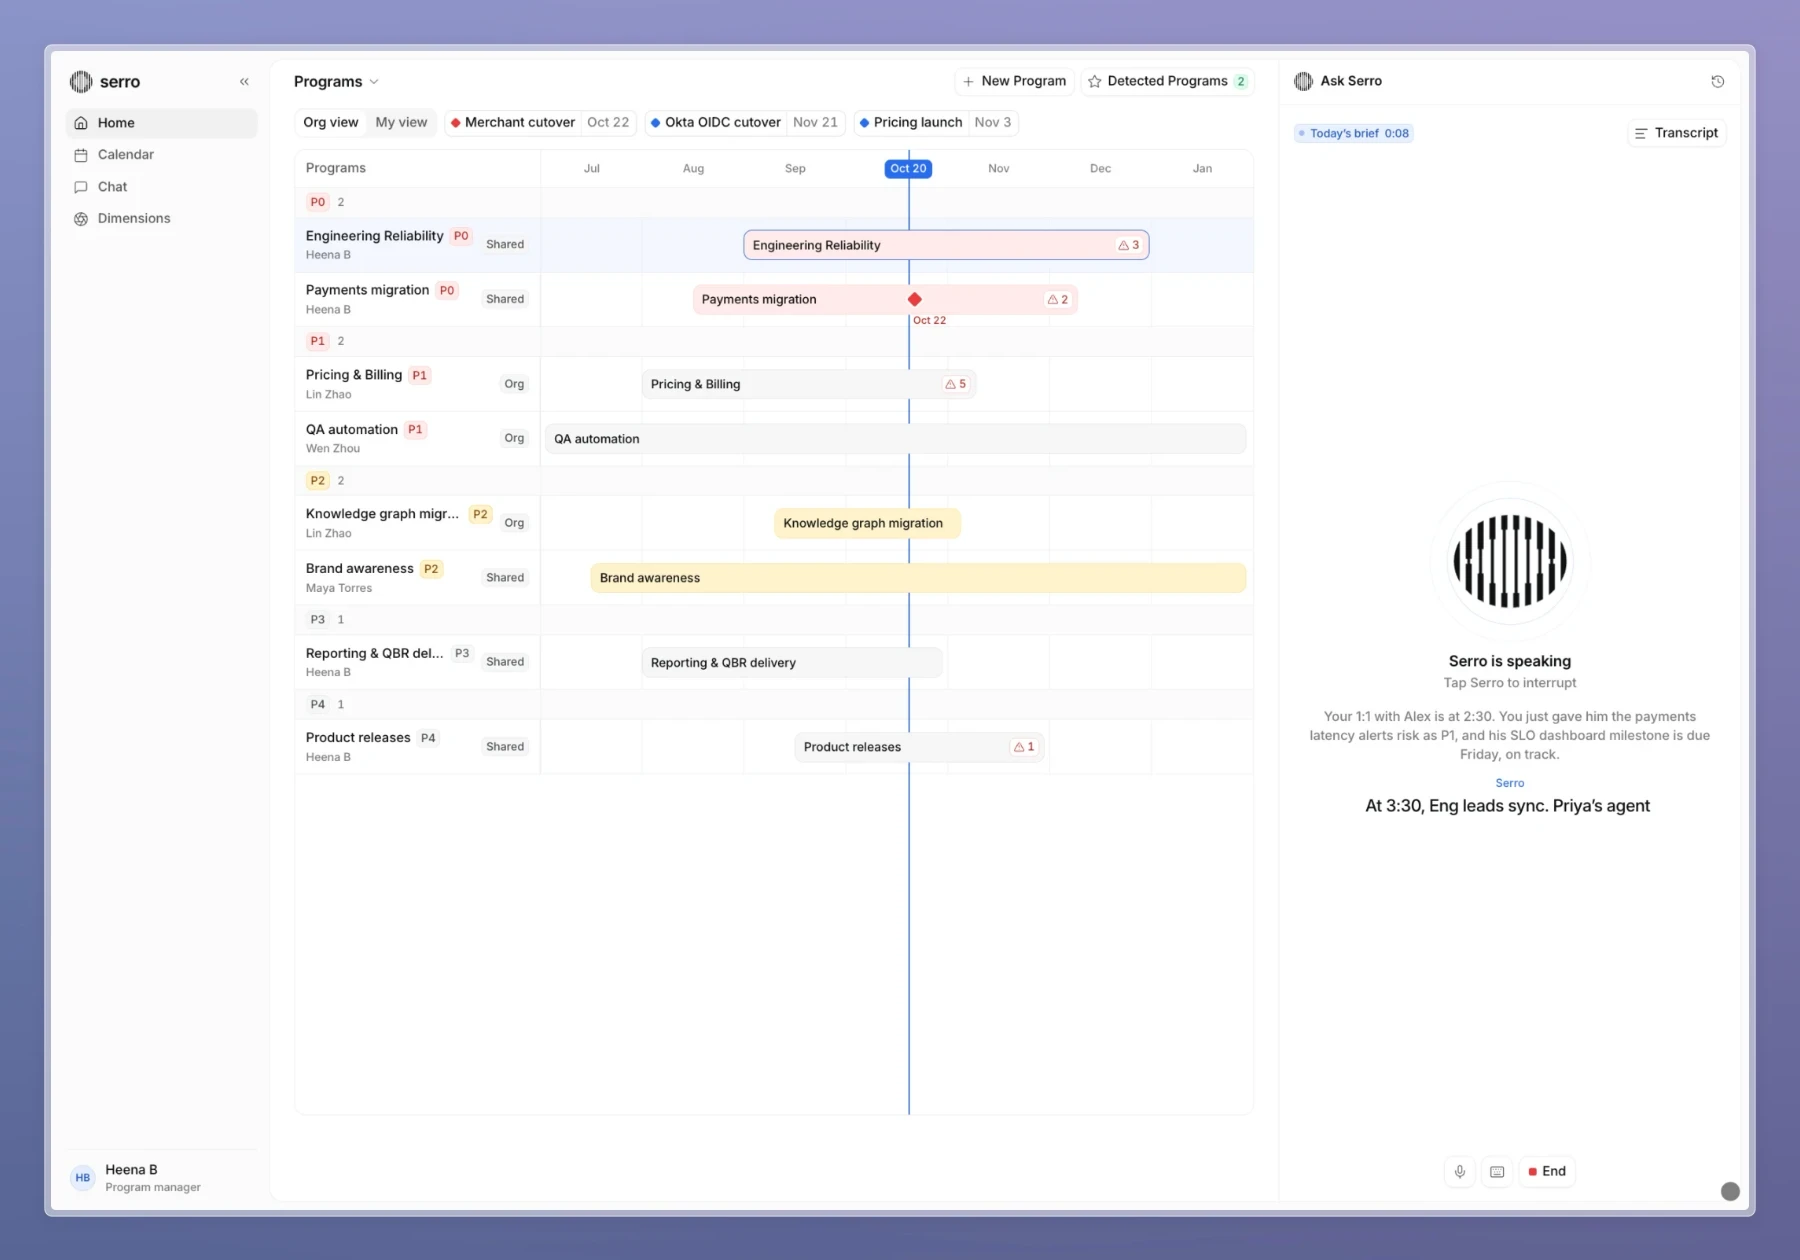Collapse the sidebar with double-chevron icon
The height and width of the screenshot is (1260, 1800).
coord(244,82)
